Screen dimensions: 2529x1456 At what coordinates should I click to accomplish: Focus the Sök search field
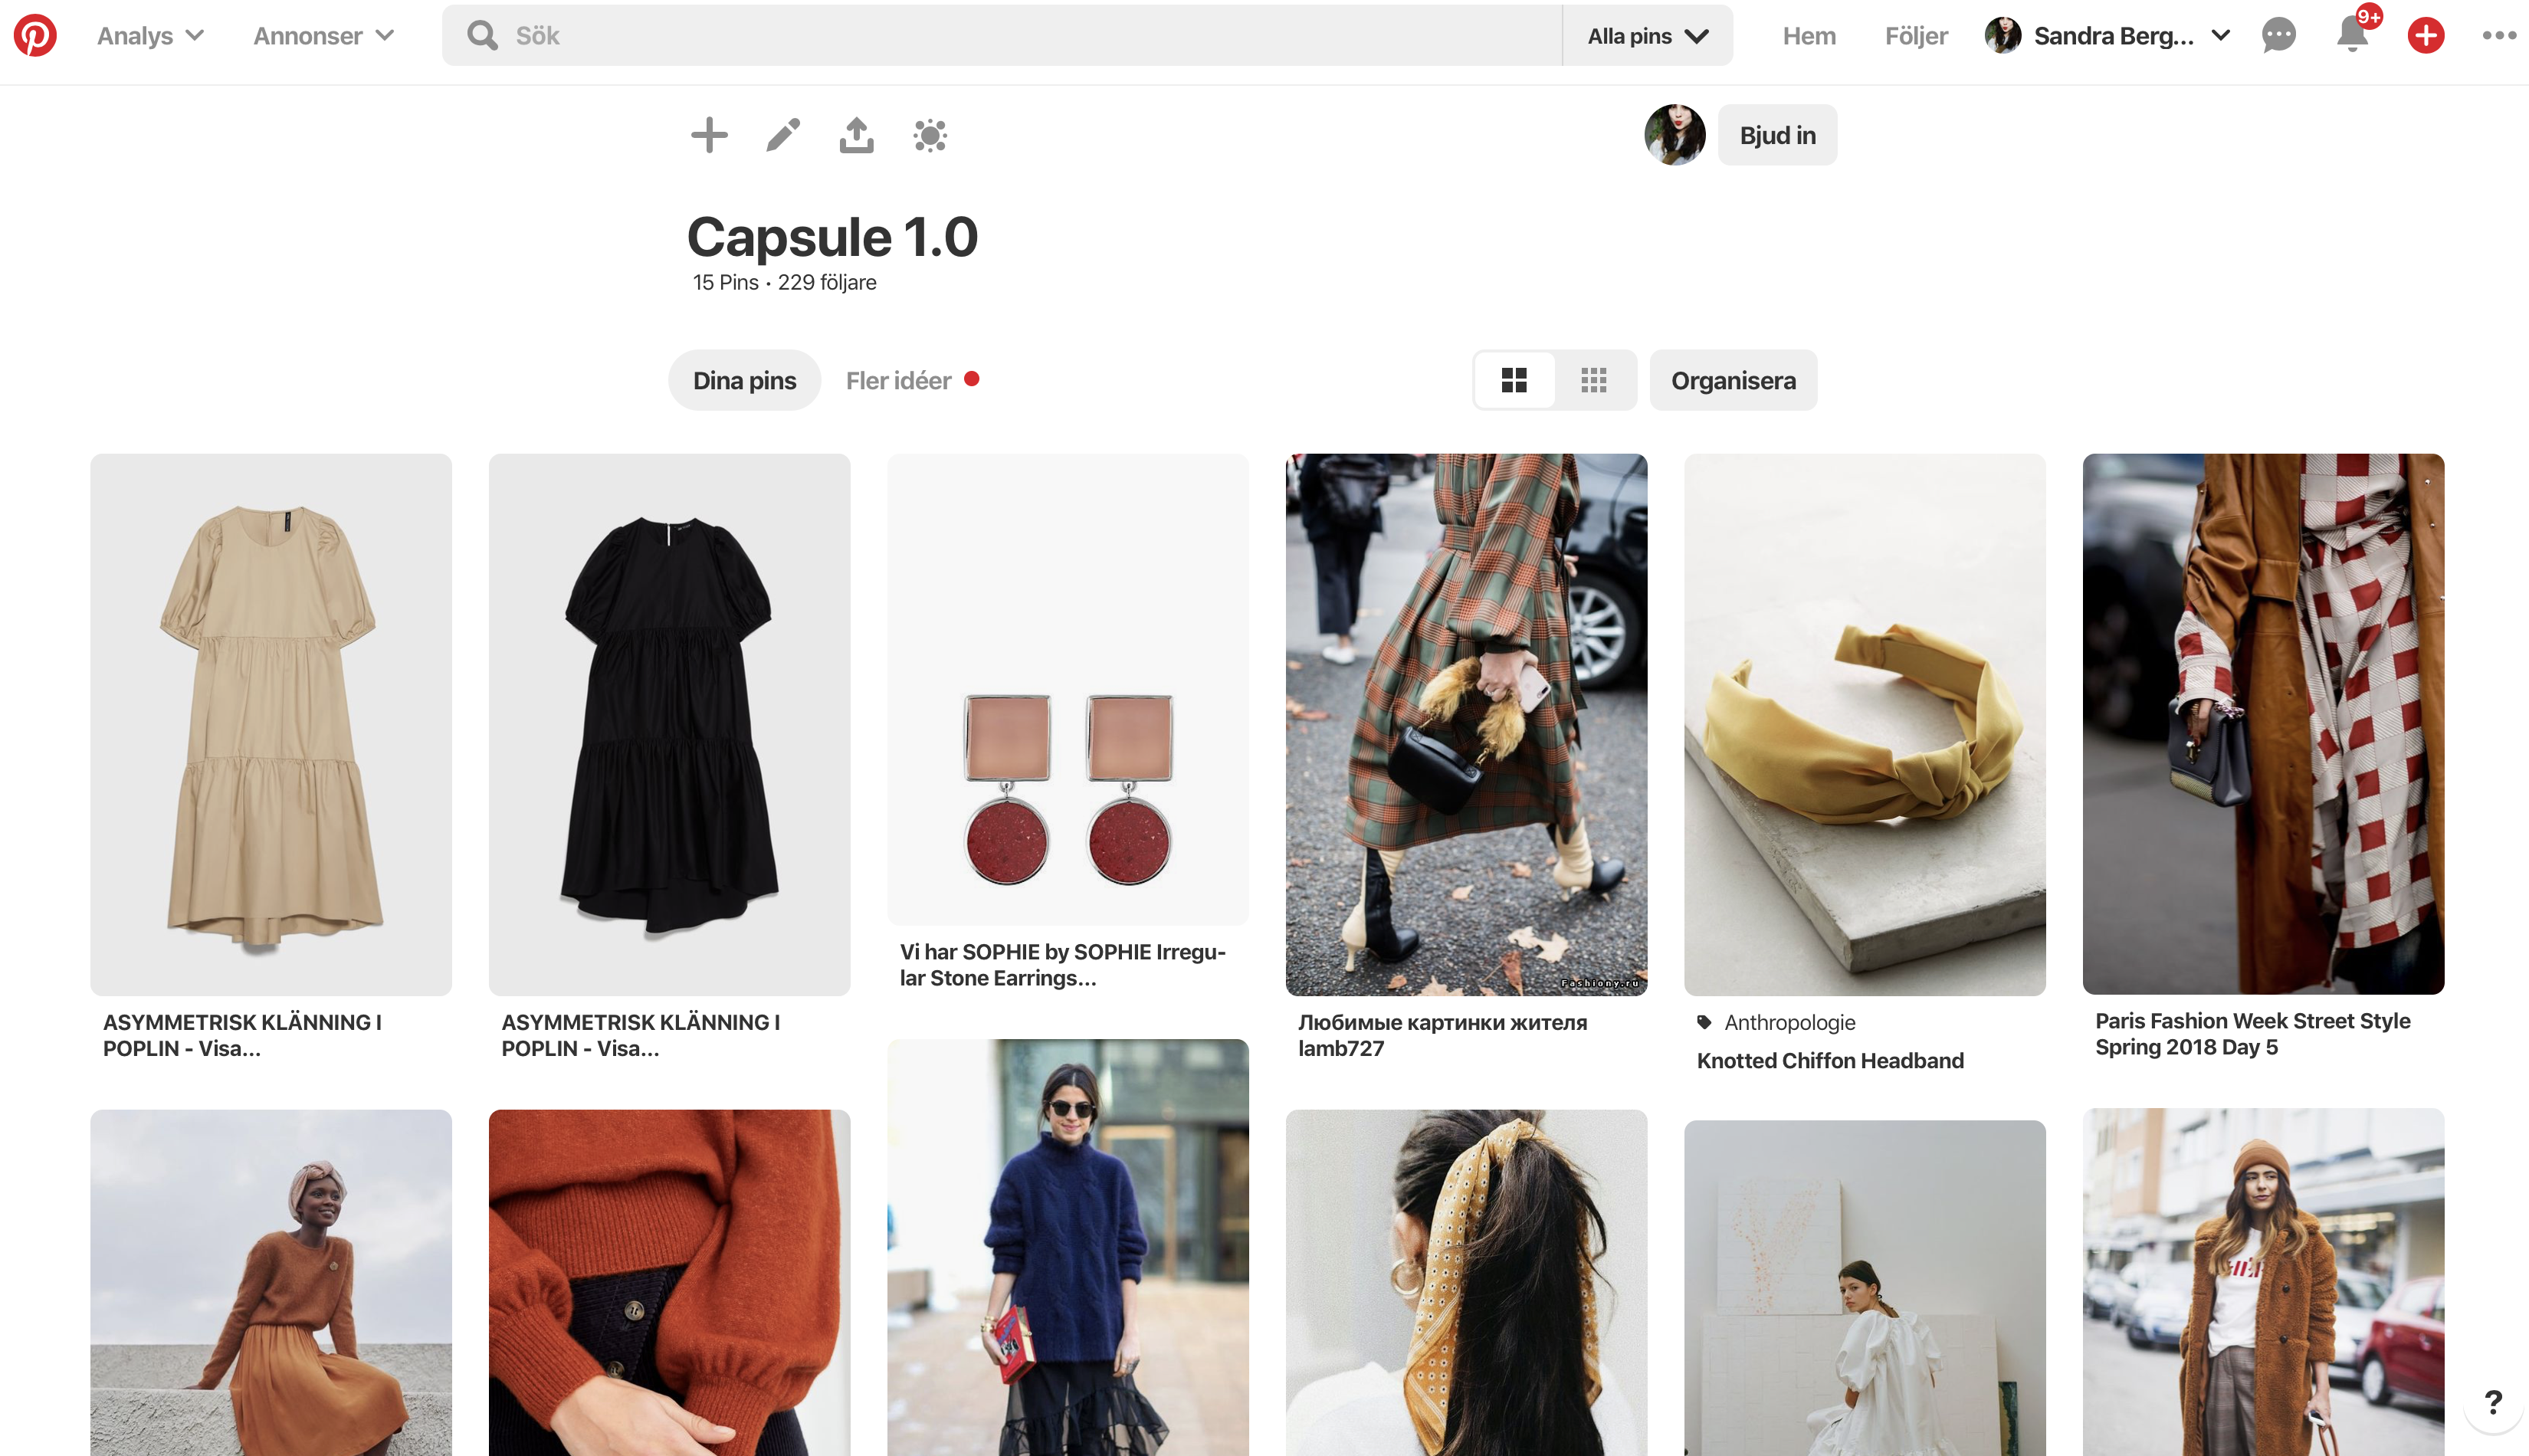(x=1001, y=35)
